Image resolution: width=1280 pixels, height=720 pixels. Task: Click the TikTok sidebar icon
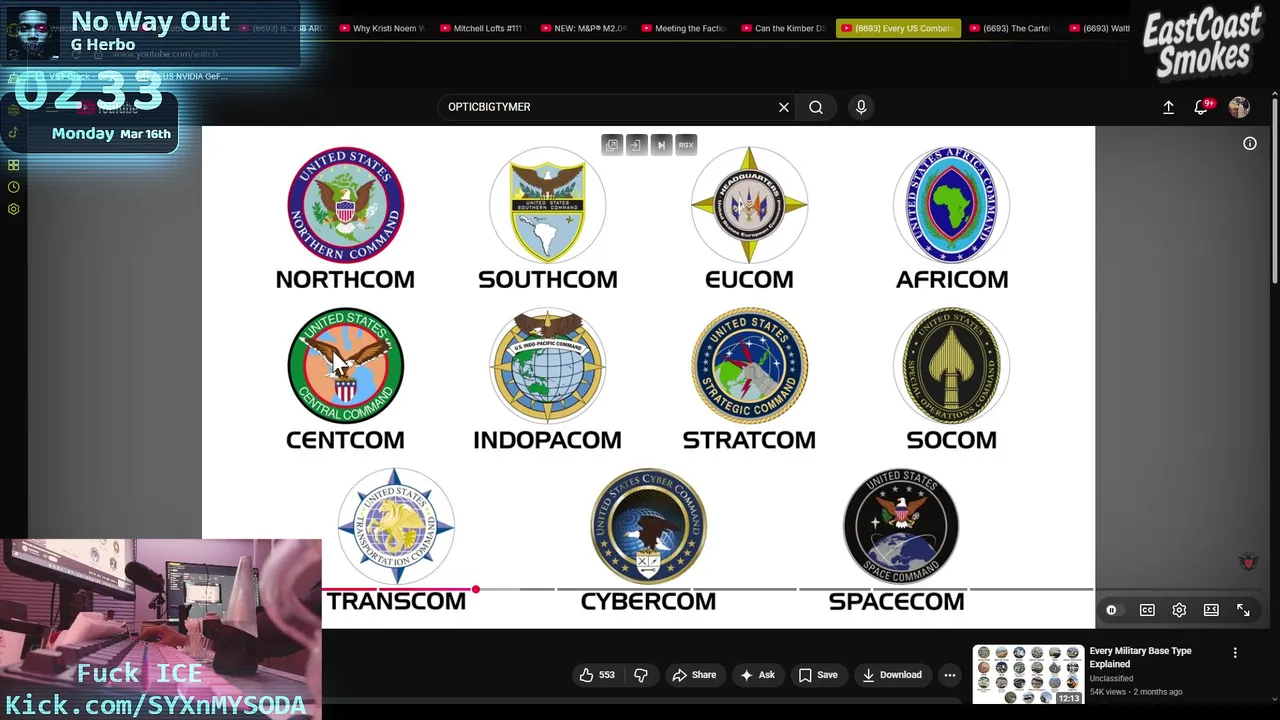point(14,132)
